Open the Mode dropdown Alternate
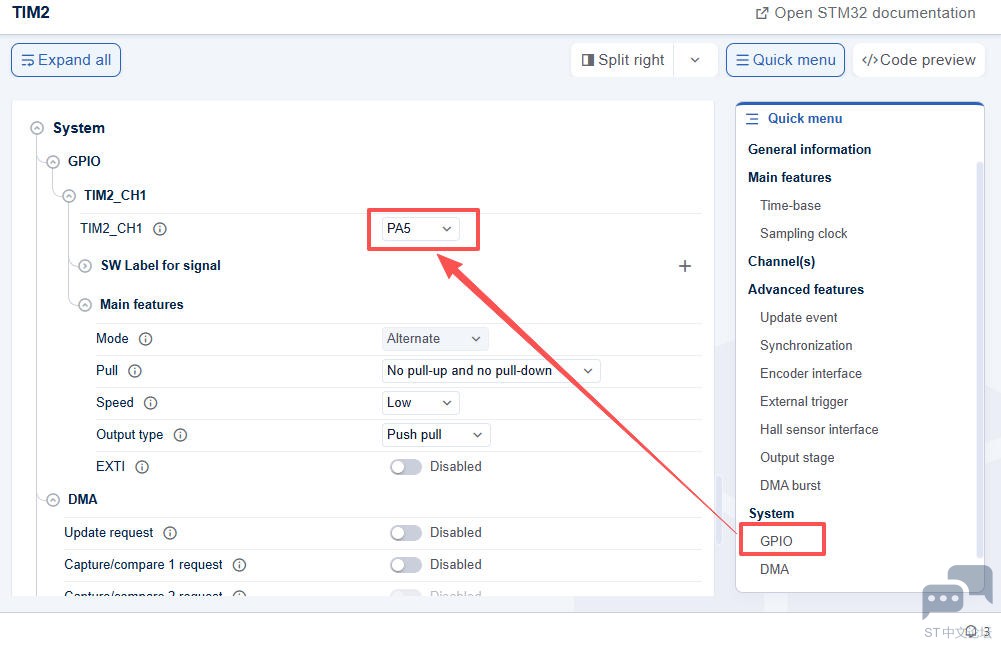This screenshot has height=648, width=1001. (435, 338)
